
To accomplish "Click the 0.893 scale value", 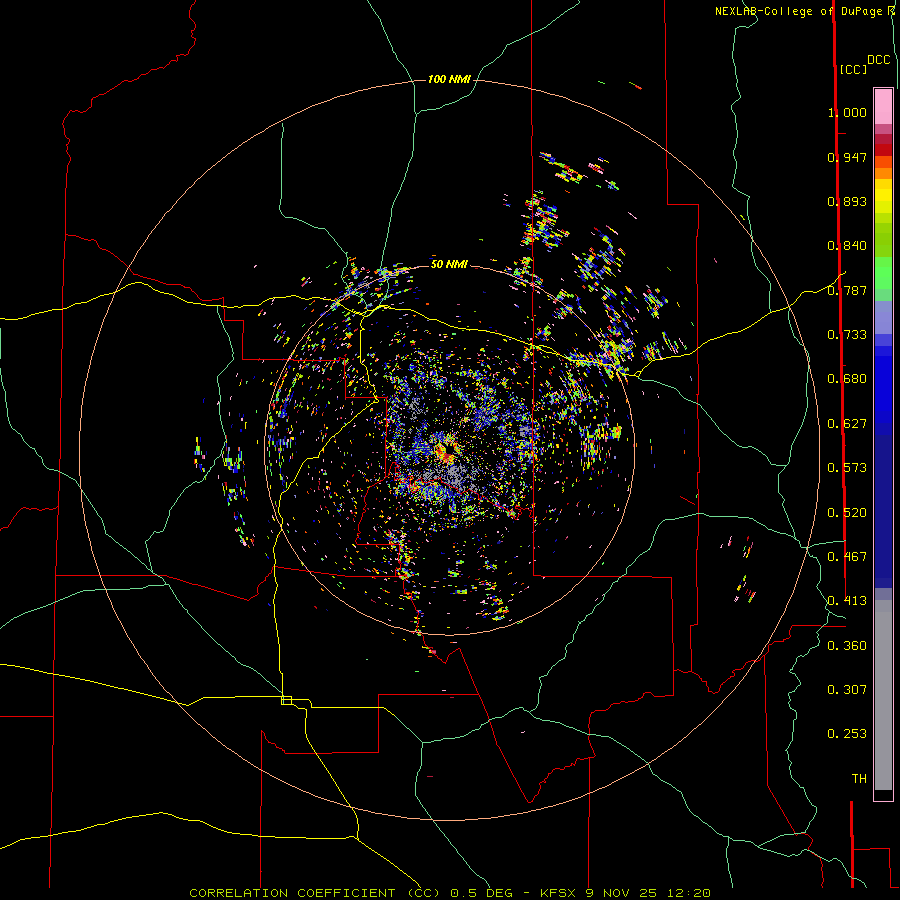I will (x=847, y=201).
